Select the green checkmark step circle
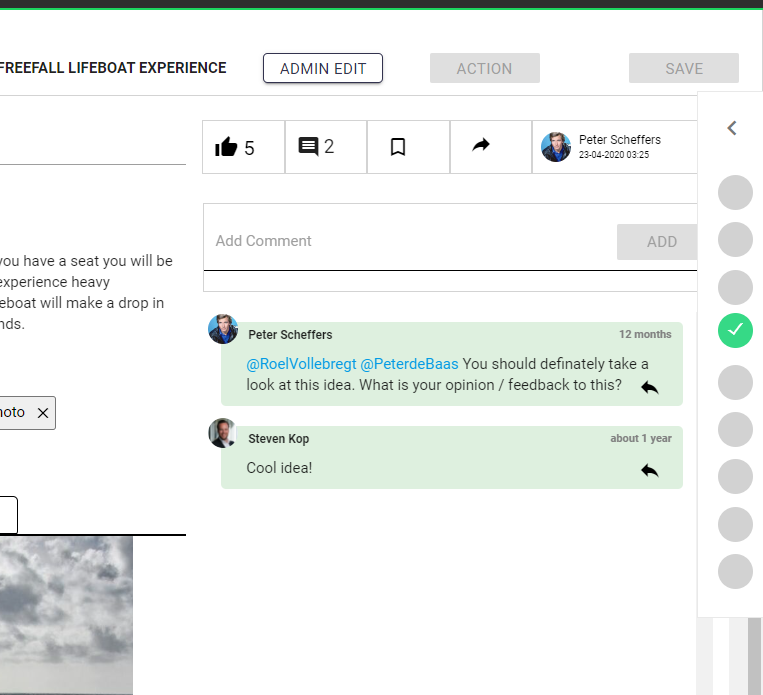Image resolution: width=763 pixels, height=695 pixels. (735, 330)
